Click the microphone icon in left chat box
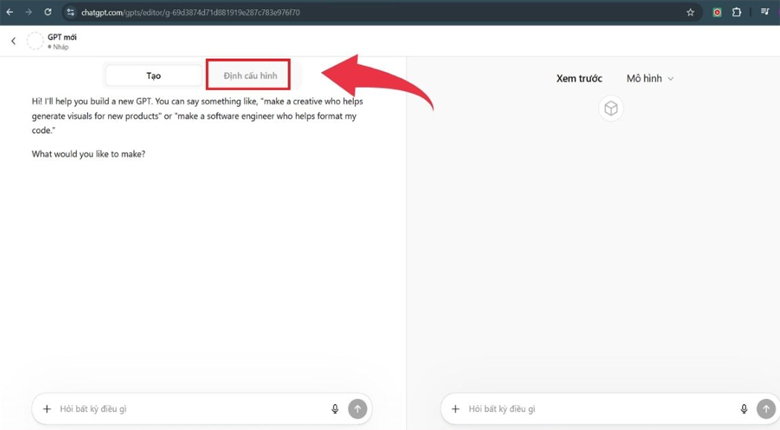780x430 pixels. (335, 409)
